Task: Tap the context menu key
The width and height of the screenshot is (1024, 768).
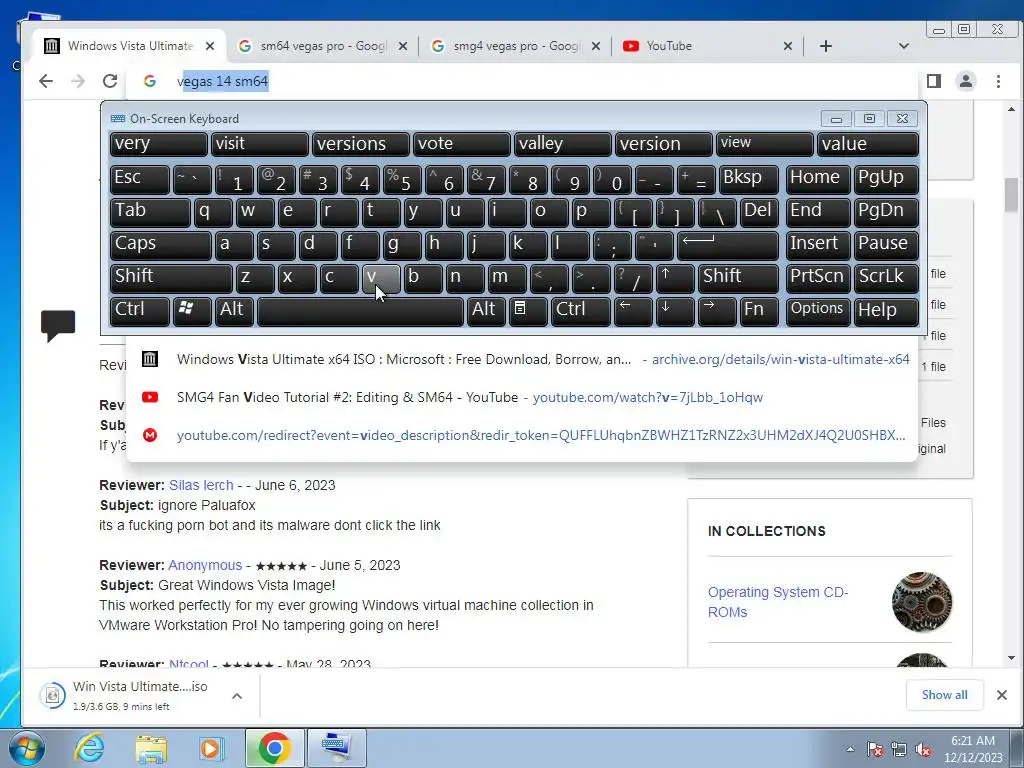Action: click(x=527, y=311)
